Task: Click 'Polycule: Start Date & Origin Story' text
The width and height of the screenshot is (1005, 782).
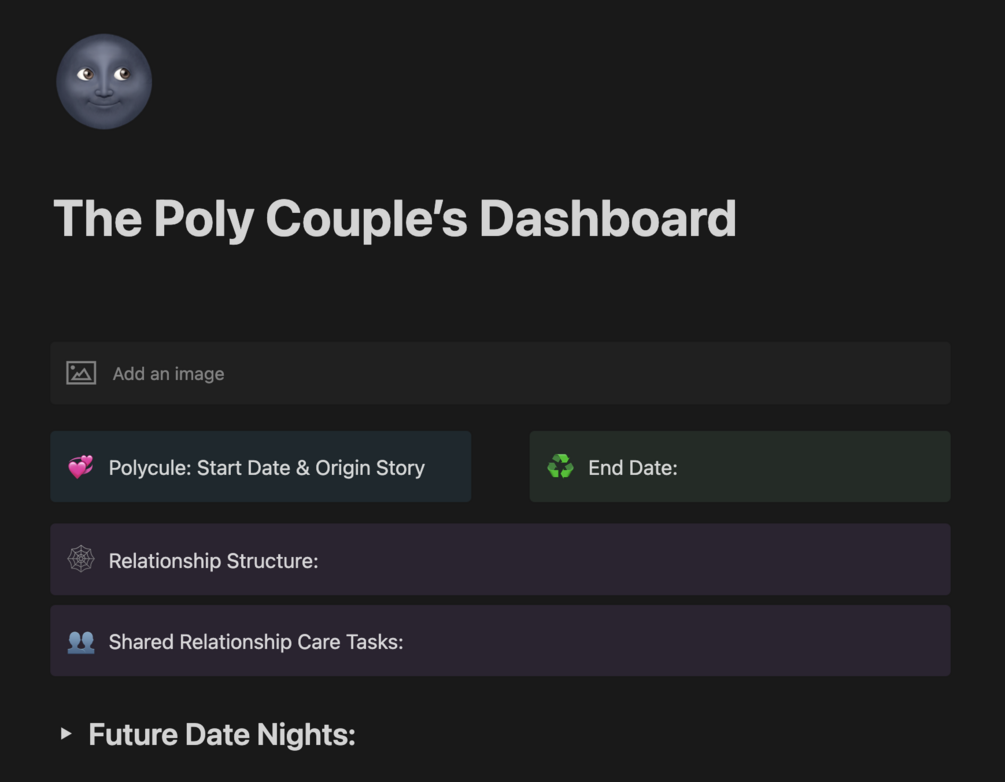Action: point(267,468)
